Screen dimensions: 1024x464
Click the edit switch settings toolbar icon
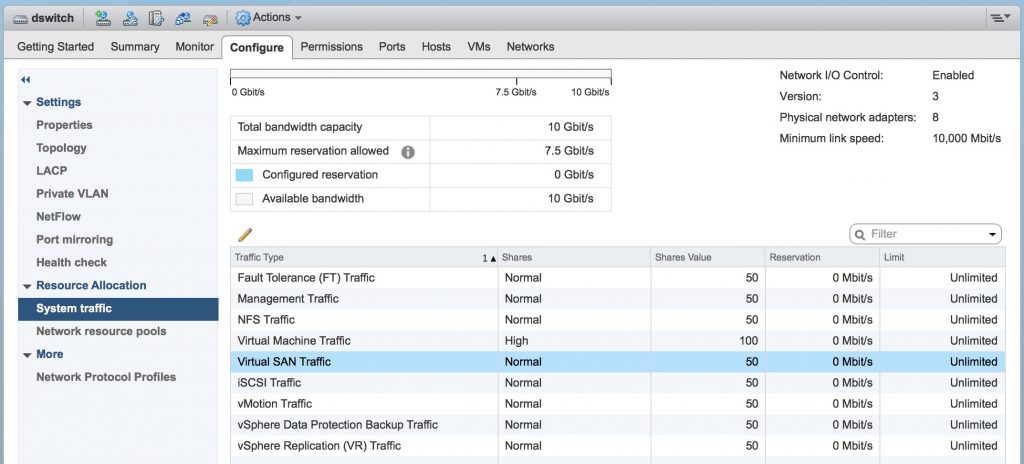(x=209, y=17)
